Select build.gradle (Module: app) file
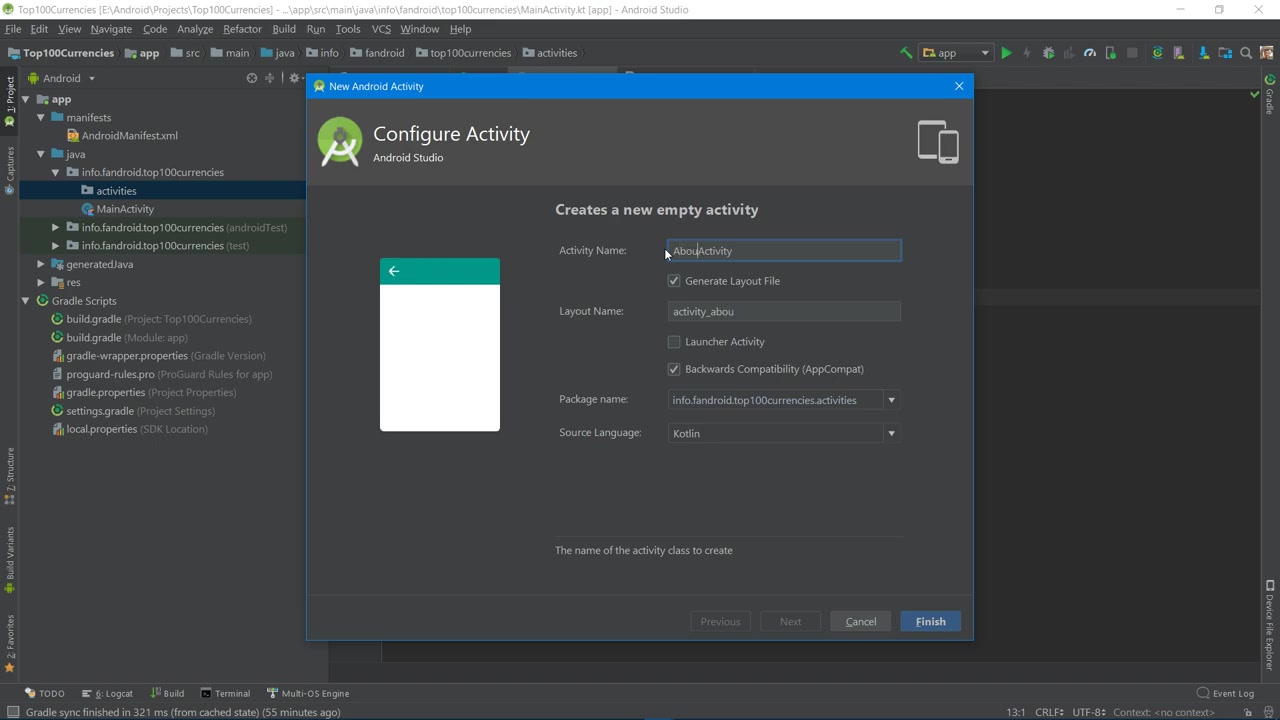The image size is (1280, 720). coord(119,338)
